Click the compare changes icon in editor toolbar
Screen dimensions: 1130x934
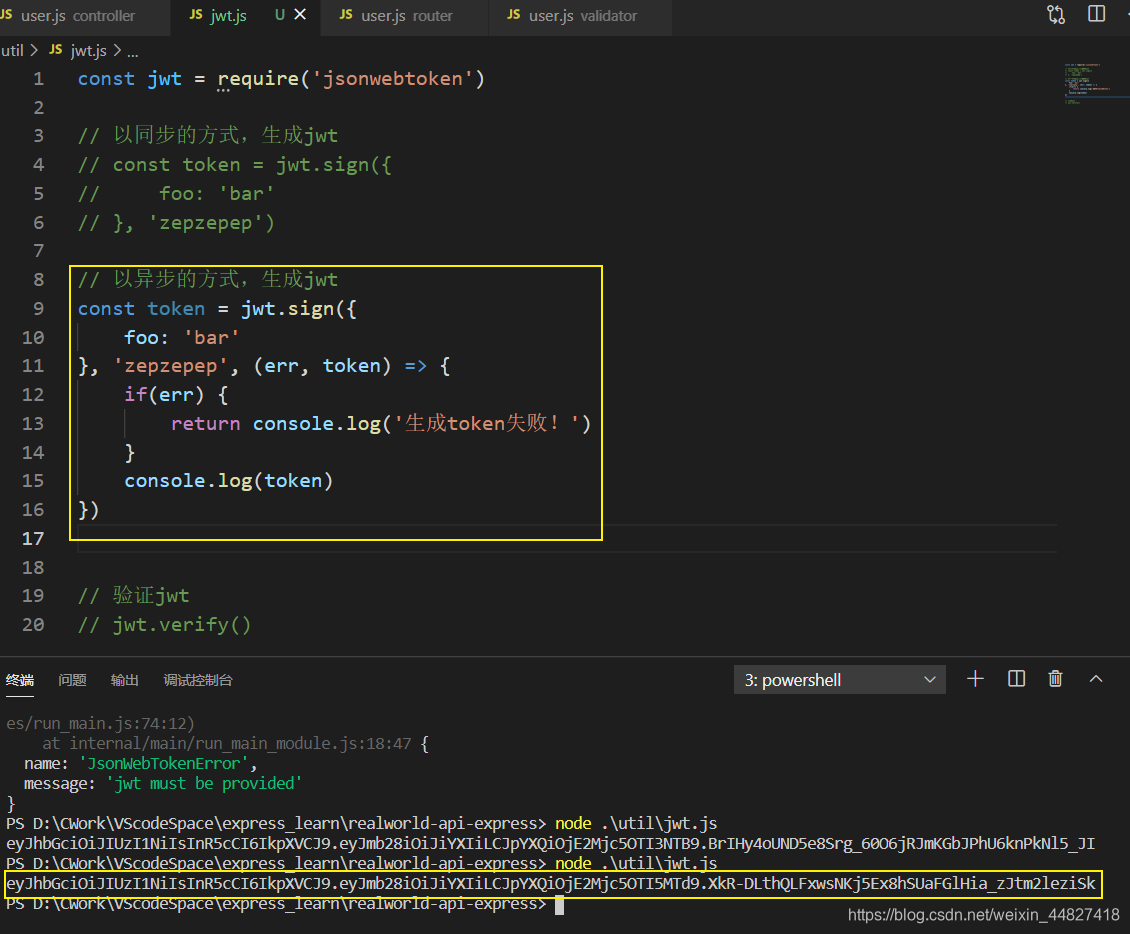click(x=1056, y=14)
